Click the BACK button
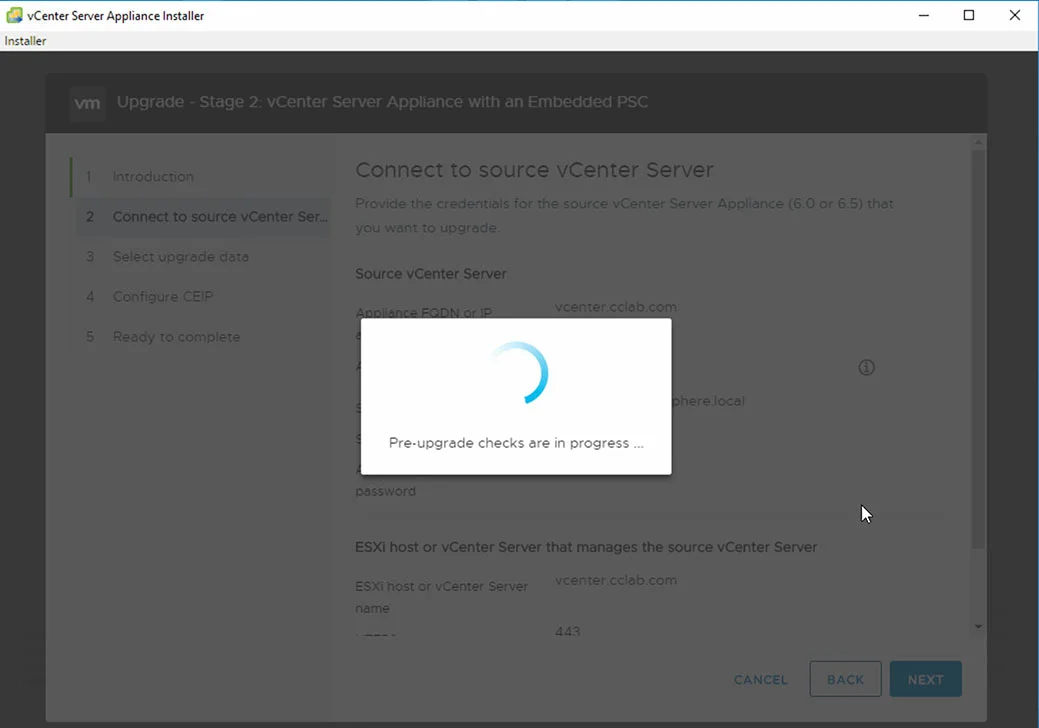This screenshot has width=1039, height=728. [846, 679]
